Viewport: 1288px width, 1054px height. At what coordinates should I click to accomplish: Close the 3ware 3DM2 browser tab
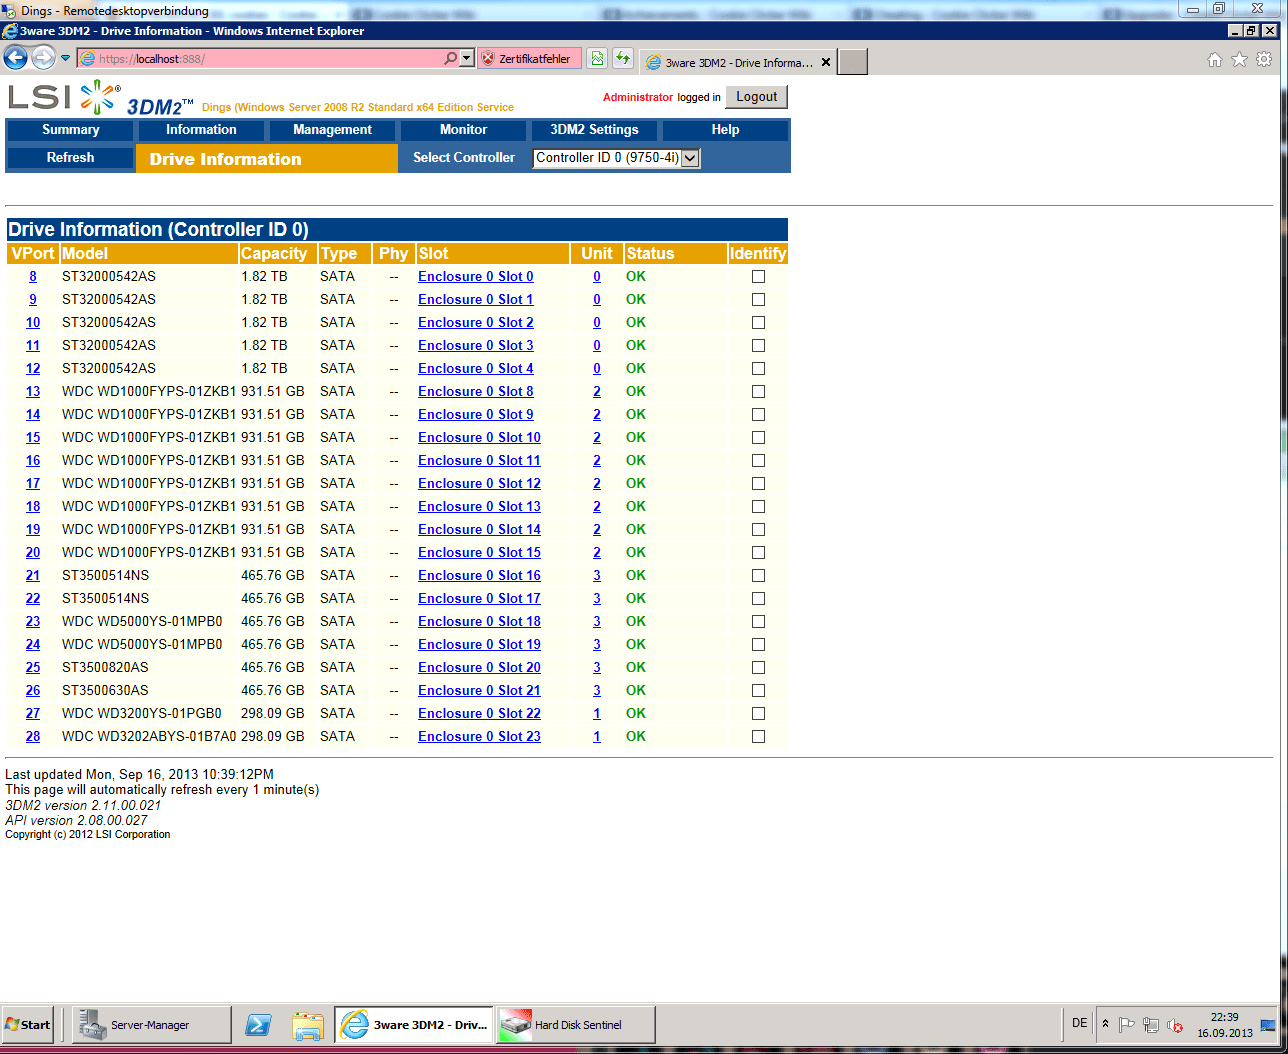pos(825,62)
